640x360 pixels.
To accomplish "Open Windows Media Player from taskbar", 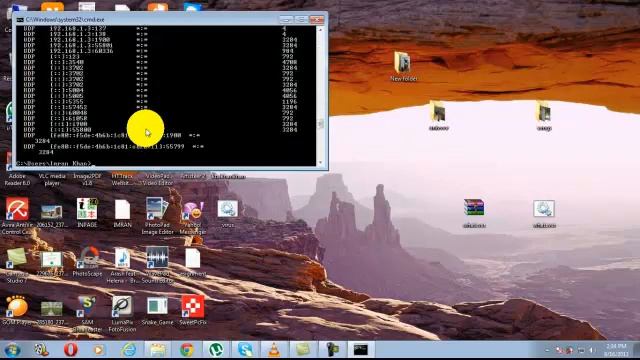I will (99, 350).
